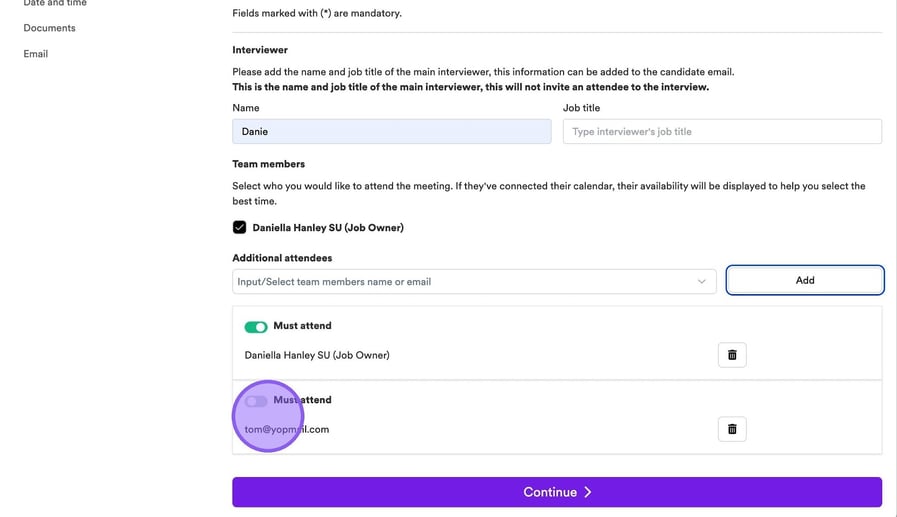The width and height of the screenshot is (897, 517).
Task: Go to Date and time section
Action: 55,3
